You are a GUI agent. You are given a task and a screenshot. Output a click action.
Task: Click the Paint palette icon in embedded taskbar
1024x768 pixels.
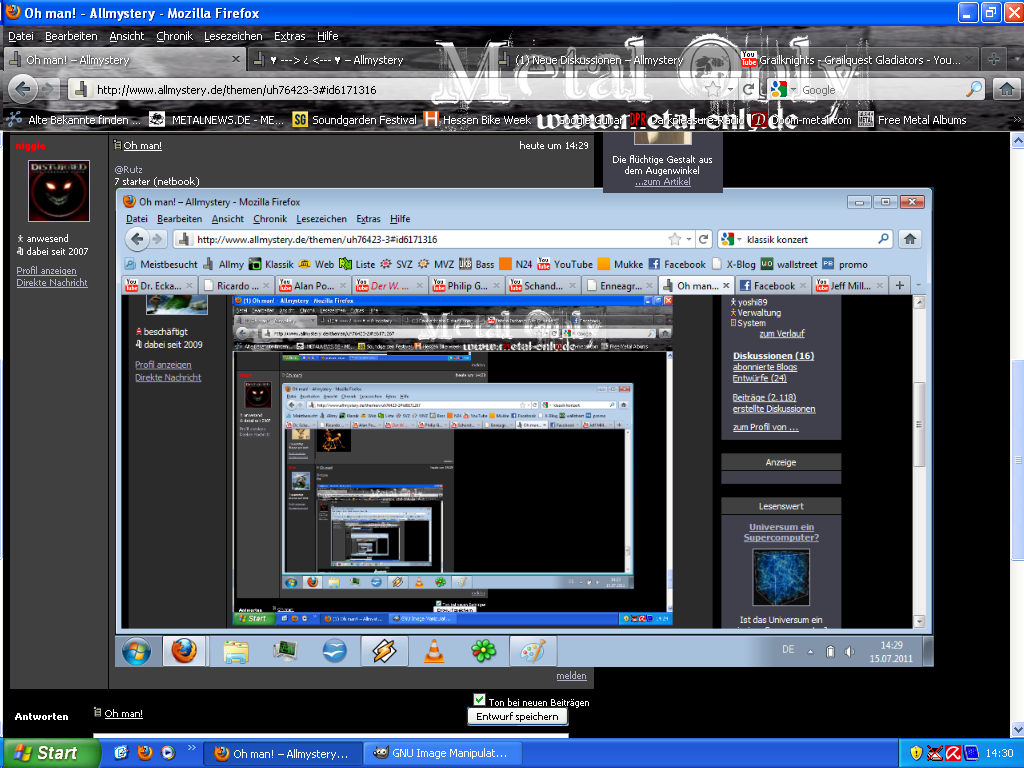(x=533, y=651)
